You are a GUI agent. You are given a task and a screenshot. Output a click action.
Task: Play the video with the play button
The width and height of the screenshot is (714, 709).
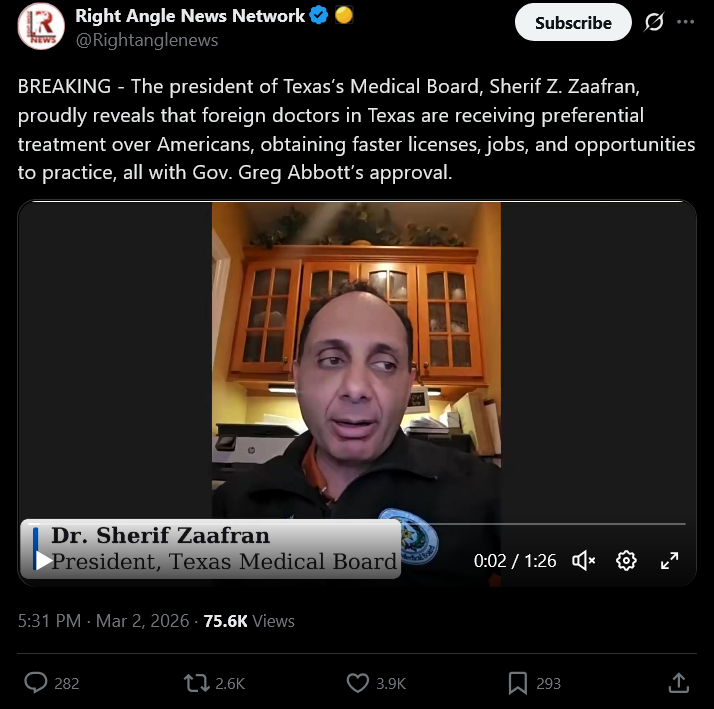click(x=44, y=561)
